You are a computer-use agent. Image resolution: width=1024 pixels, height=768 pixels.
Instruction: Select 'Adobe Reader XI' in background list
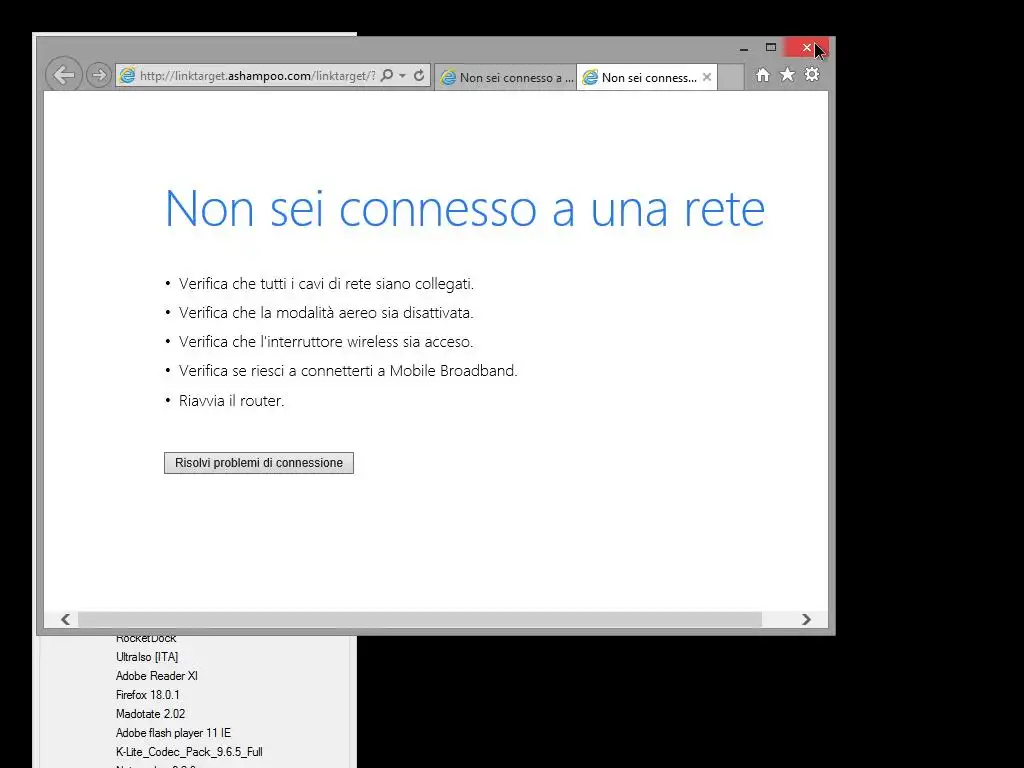pyautogui.click(x=157, y=676)
